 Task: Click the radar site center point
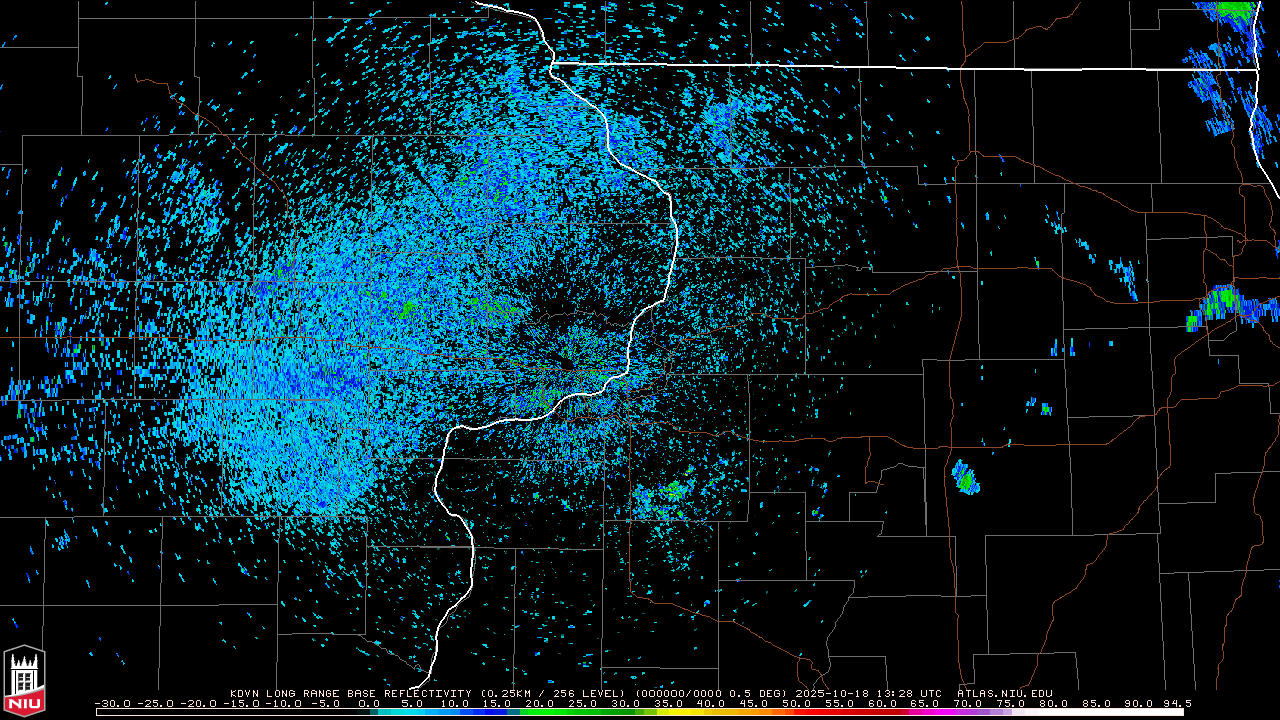[566, 365]
